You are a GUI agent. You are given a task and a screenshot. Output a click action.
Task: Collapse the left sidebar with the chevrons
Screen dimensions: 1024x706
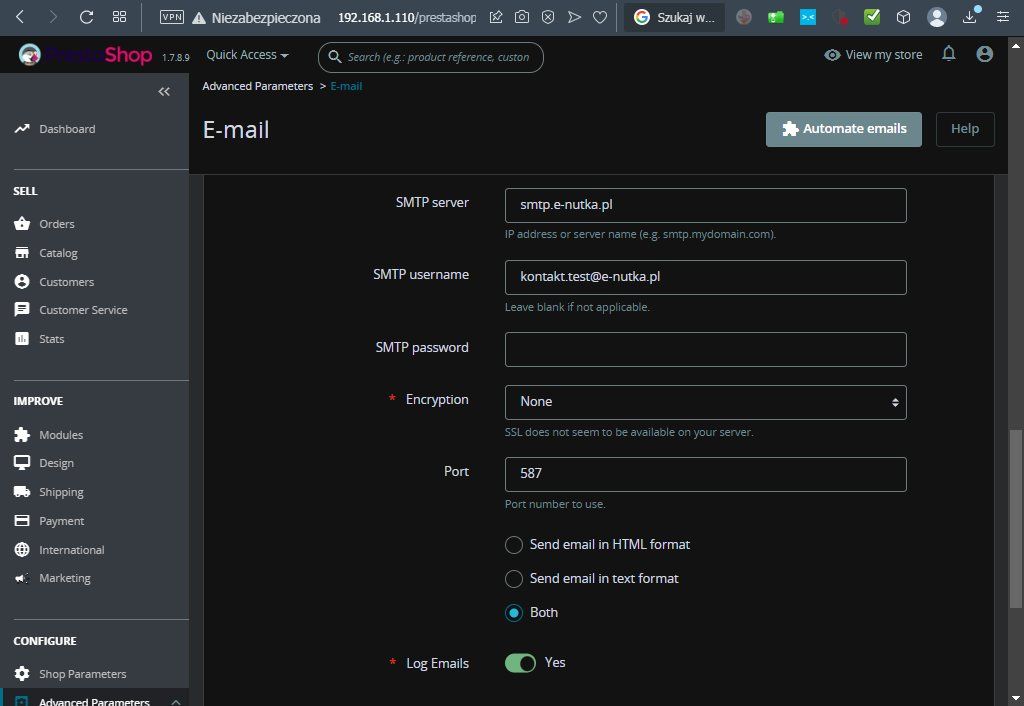pyautogui.click(x=164, y=91)
